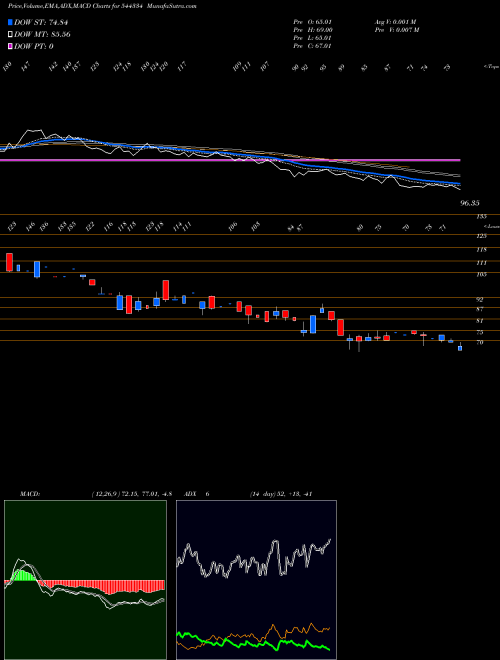Click the Pre C: 67.01 value
The image size is (500, 660).
click(313, 46)
